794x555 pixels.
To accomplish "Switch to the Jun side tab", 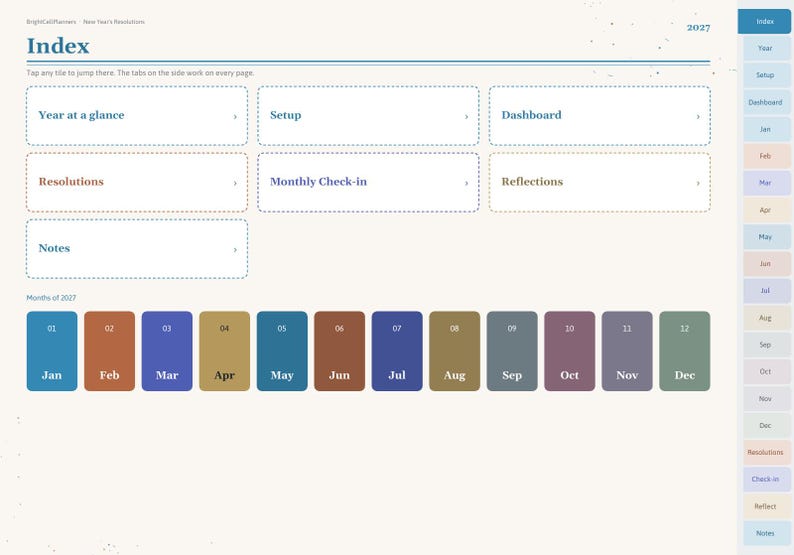I will point(767,264).
